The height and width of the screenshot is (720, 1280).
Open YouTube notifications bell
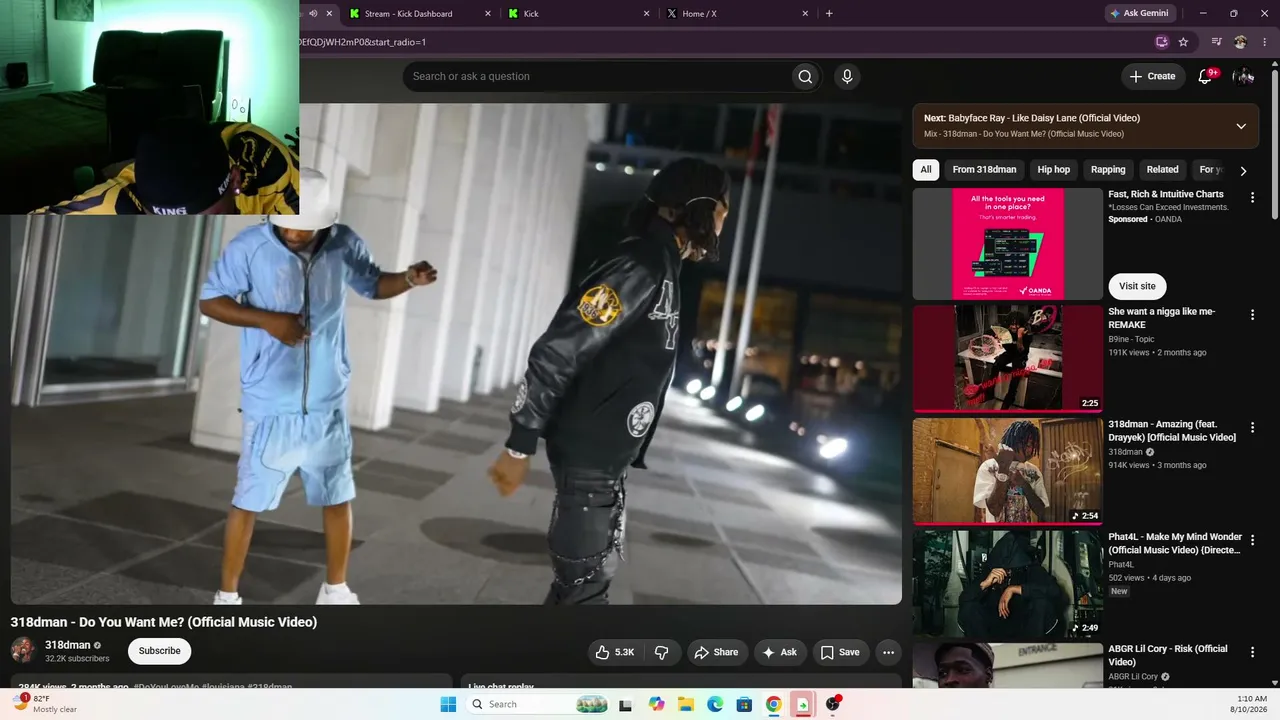tap(1206, 76)
